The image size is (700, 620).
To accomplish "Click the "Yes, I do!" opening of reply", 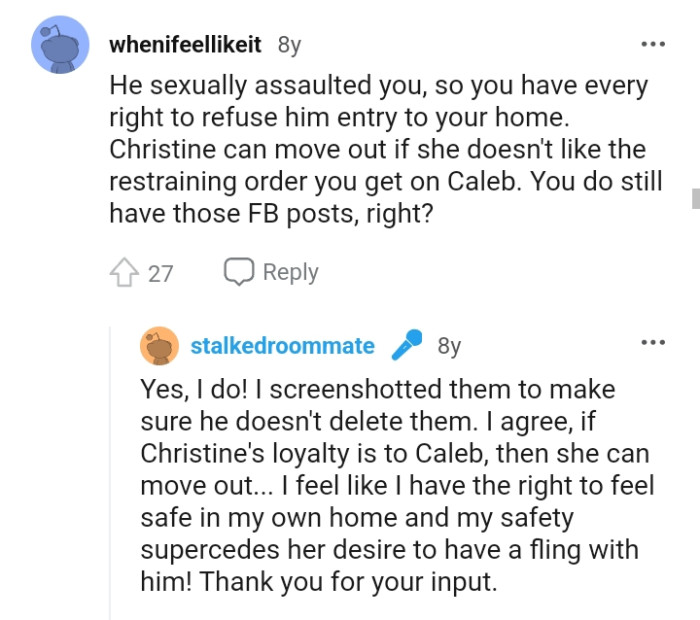I will pos(200,388).
